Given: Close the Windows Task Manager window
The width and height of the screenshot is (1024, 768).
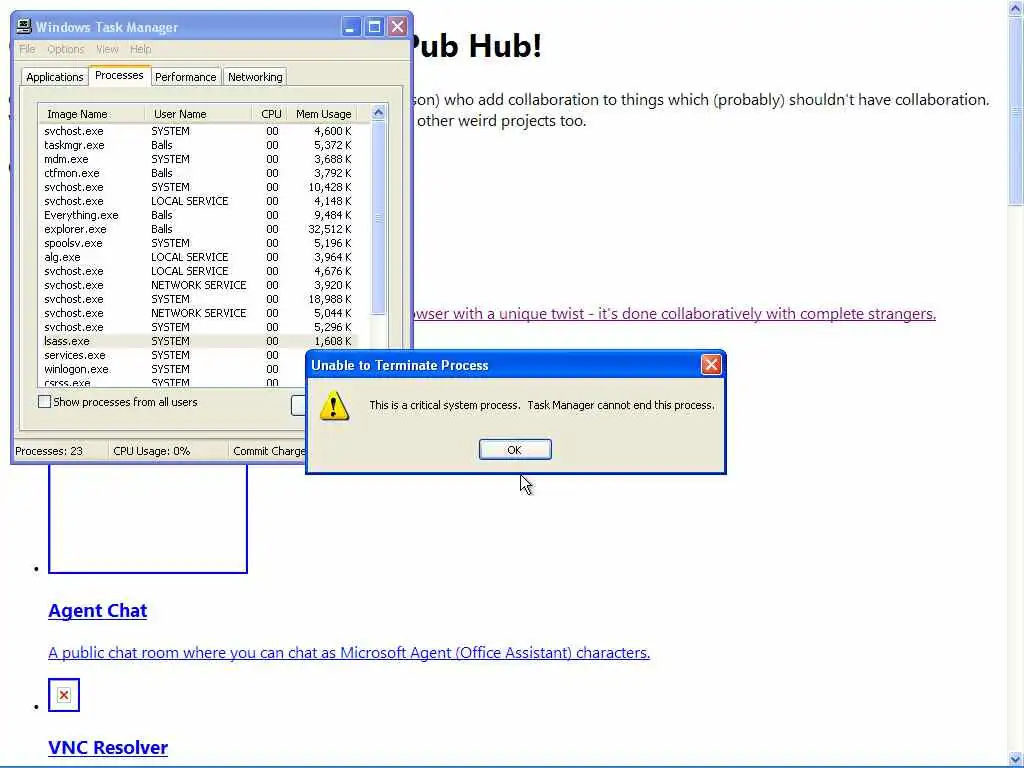Looking at the screenshot, I should pyautogui.click(x=397, y=27).
